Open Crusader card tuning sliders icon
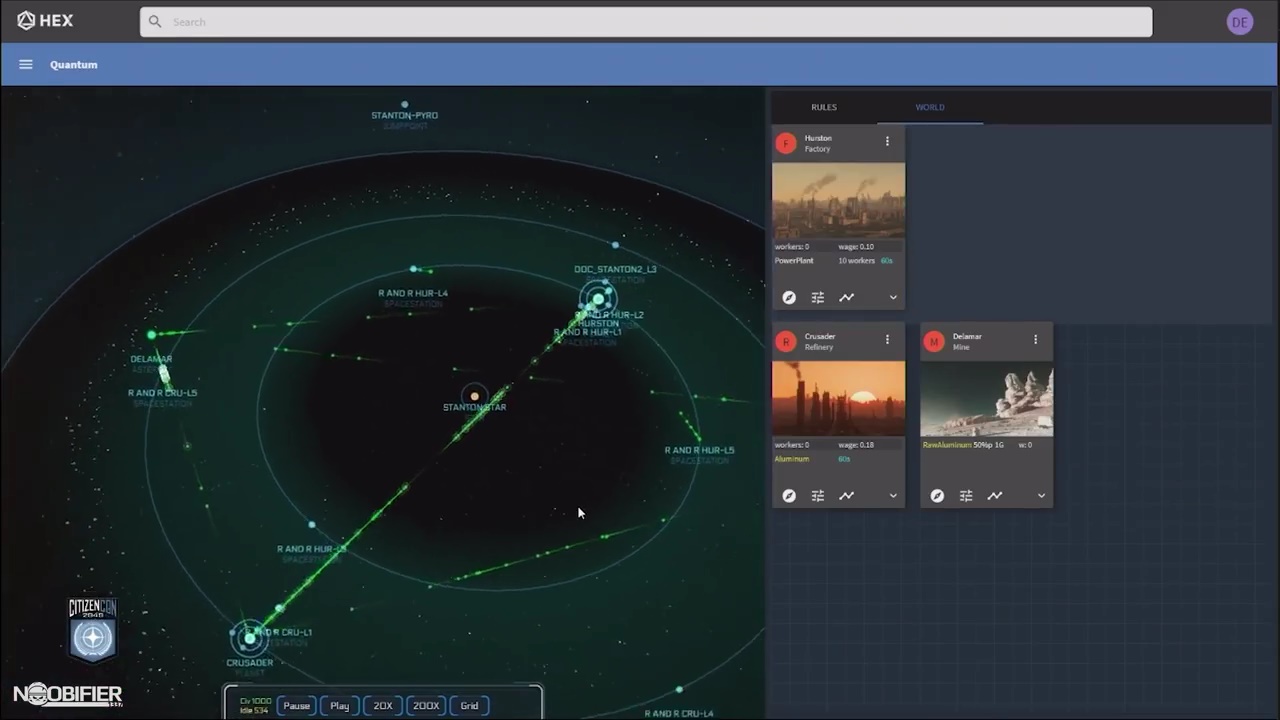The width and height of the screenshot is (1280, 720). point(818,495)
